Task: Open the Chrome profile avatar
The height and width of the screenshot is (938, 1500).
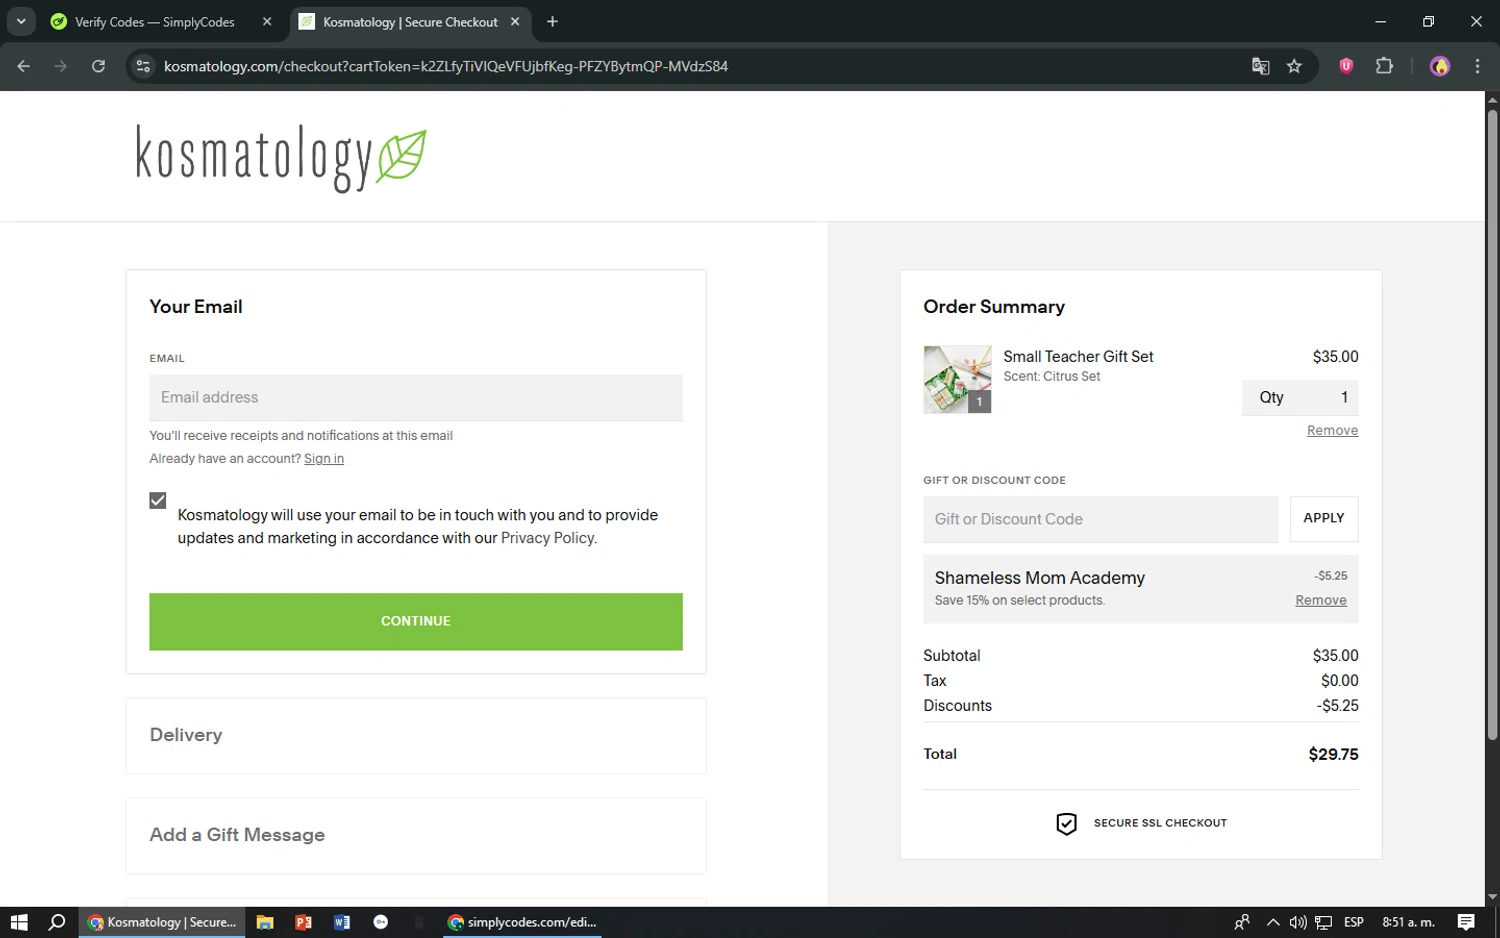Action: point(1440,66)
